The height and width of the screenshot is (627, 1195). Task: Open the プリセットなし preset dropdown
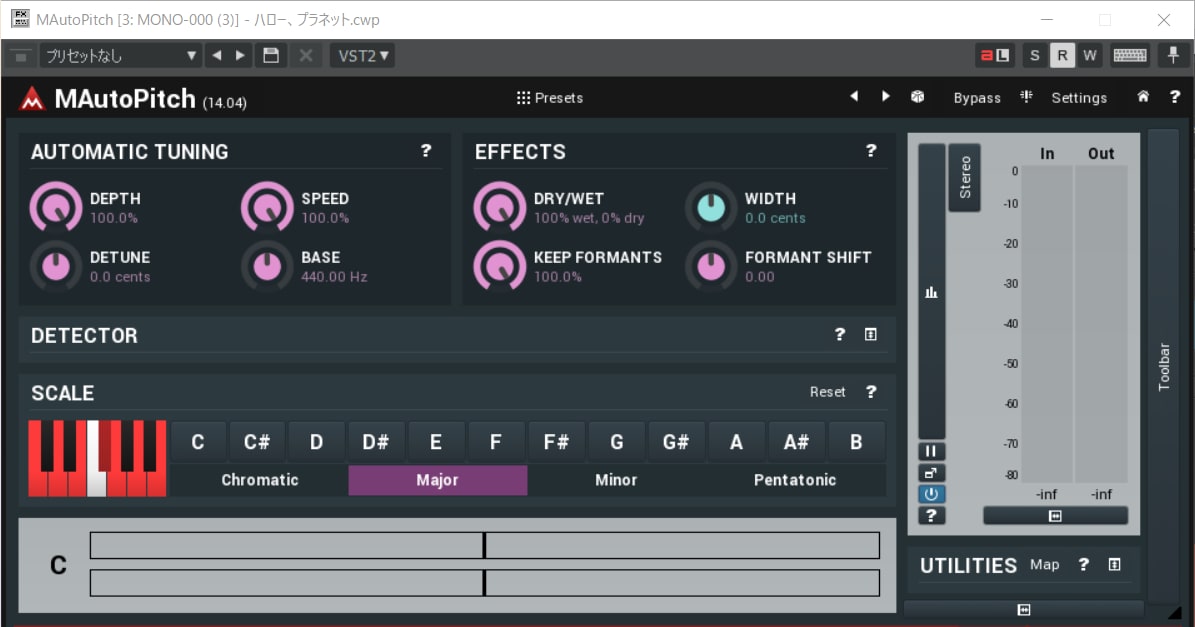pos(120,56)
